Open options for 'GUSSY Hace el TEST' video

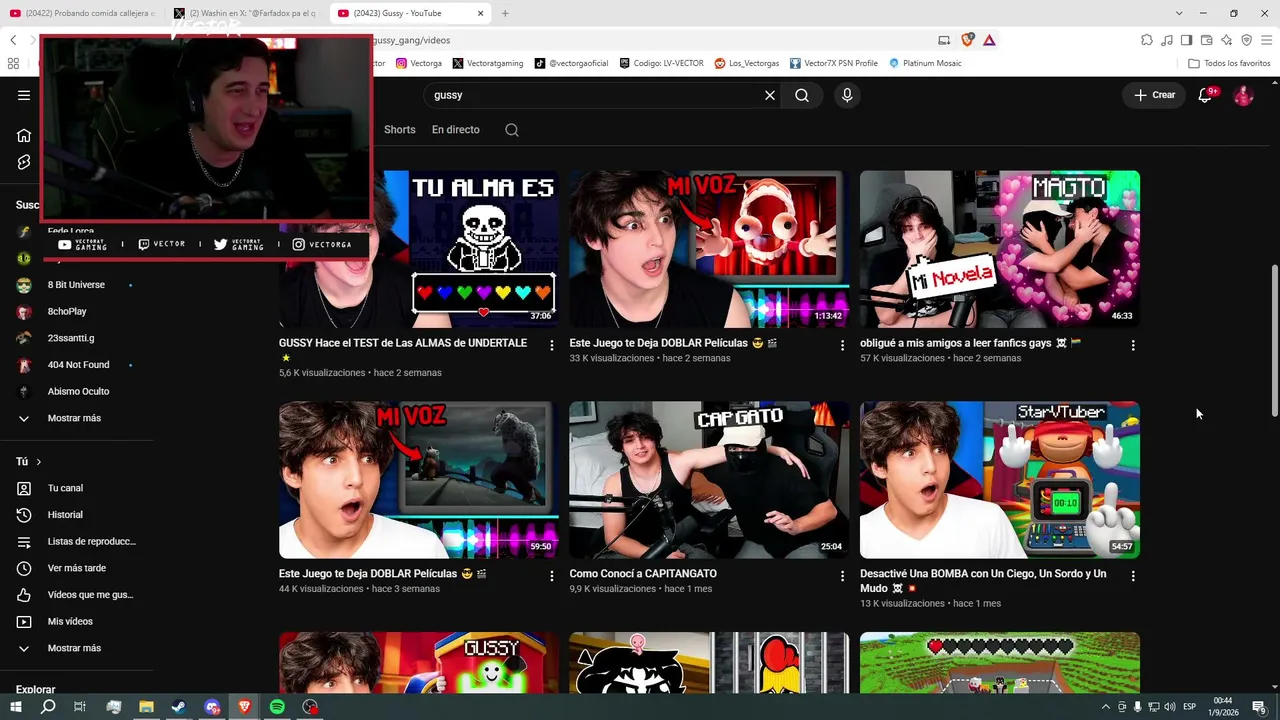551,345
